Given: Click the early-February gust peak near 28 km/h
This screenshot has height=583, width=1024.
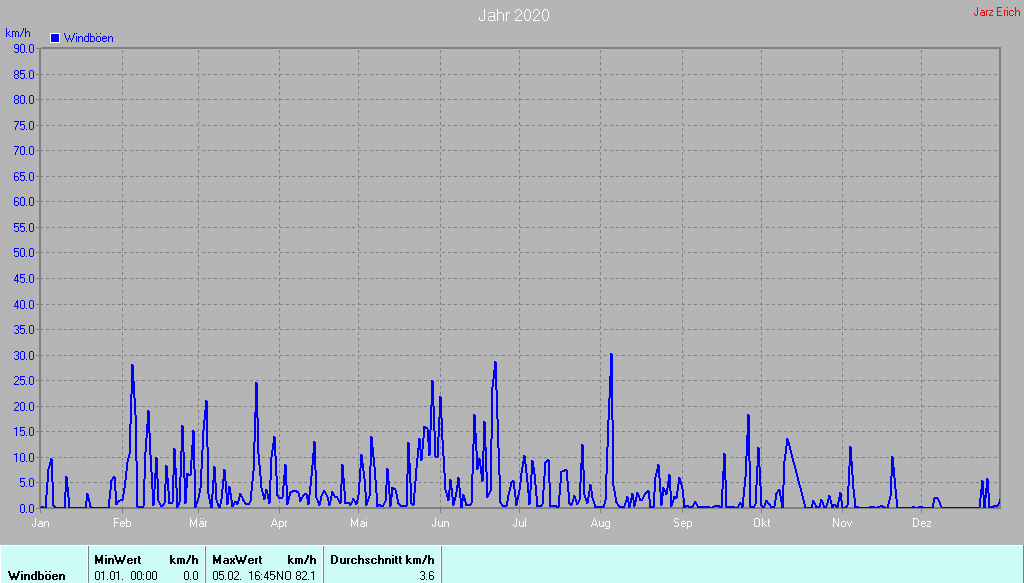Looking at the screenshot, I should (132, 366).
